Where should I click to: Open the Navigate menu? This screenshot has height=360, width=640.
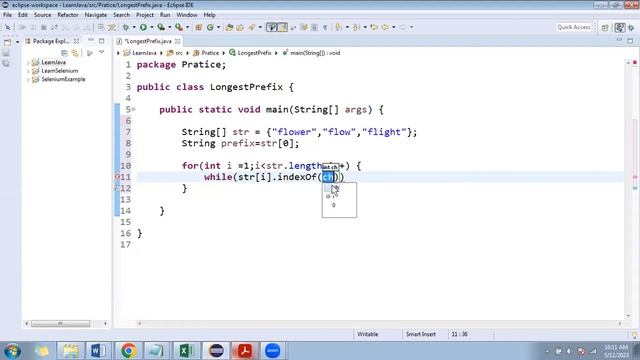tap(96, 15)
